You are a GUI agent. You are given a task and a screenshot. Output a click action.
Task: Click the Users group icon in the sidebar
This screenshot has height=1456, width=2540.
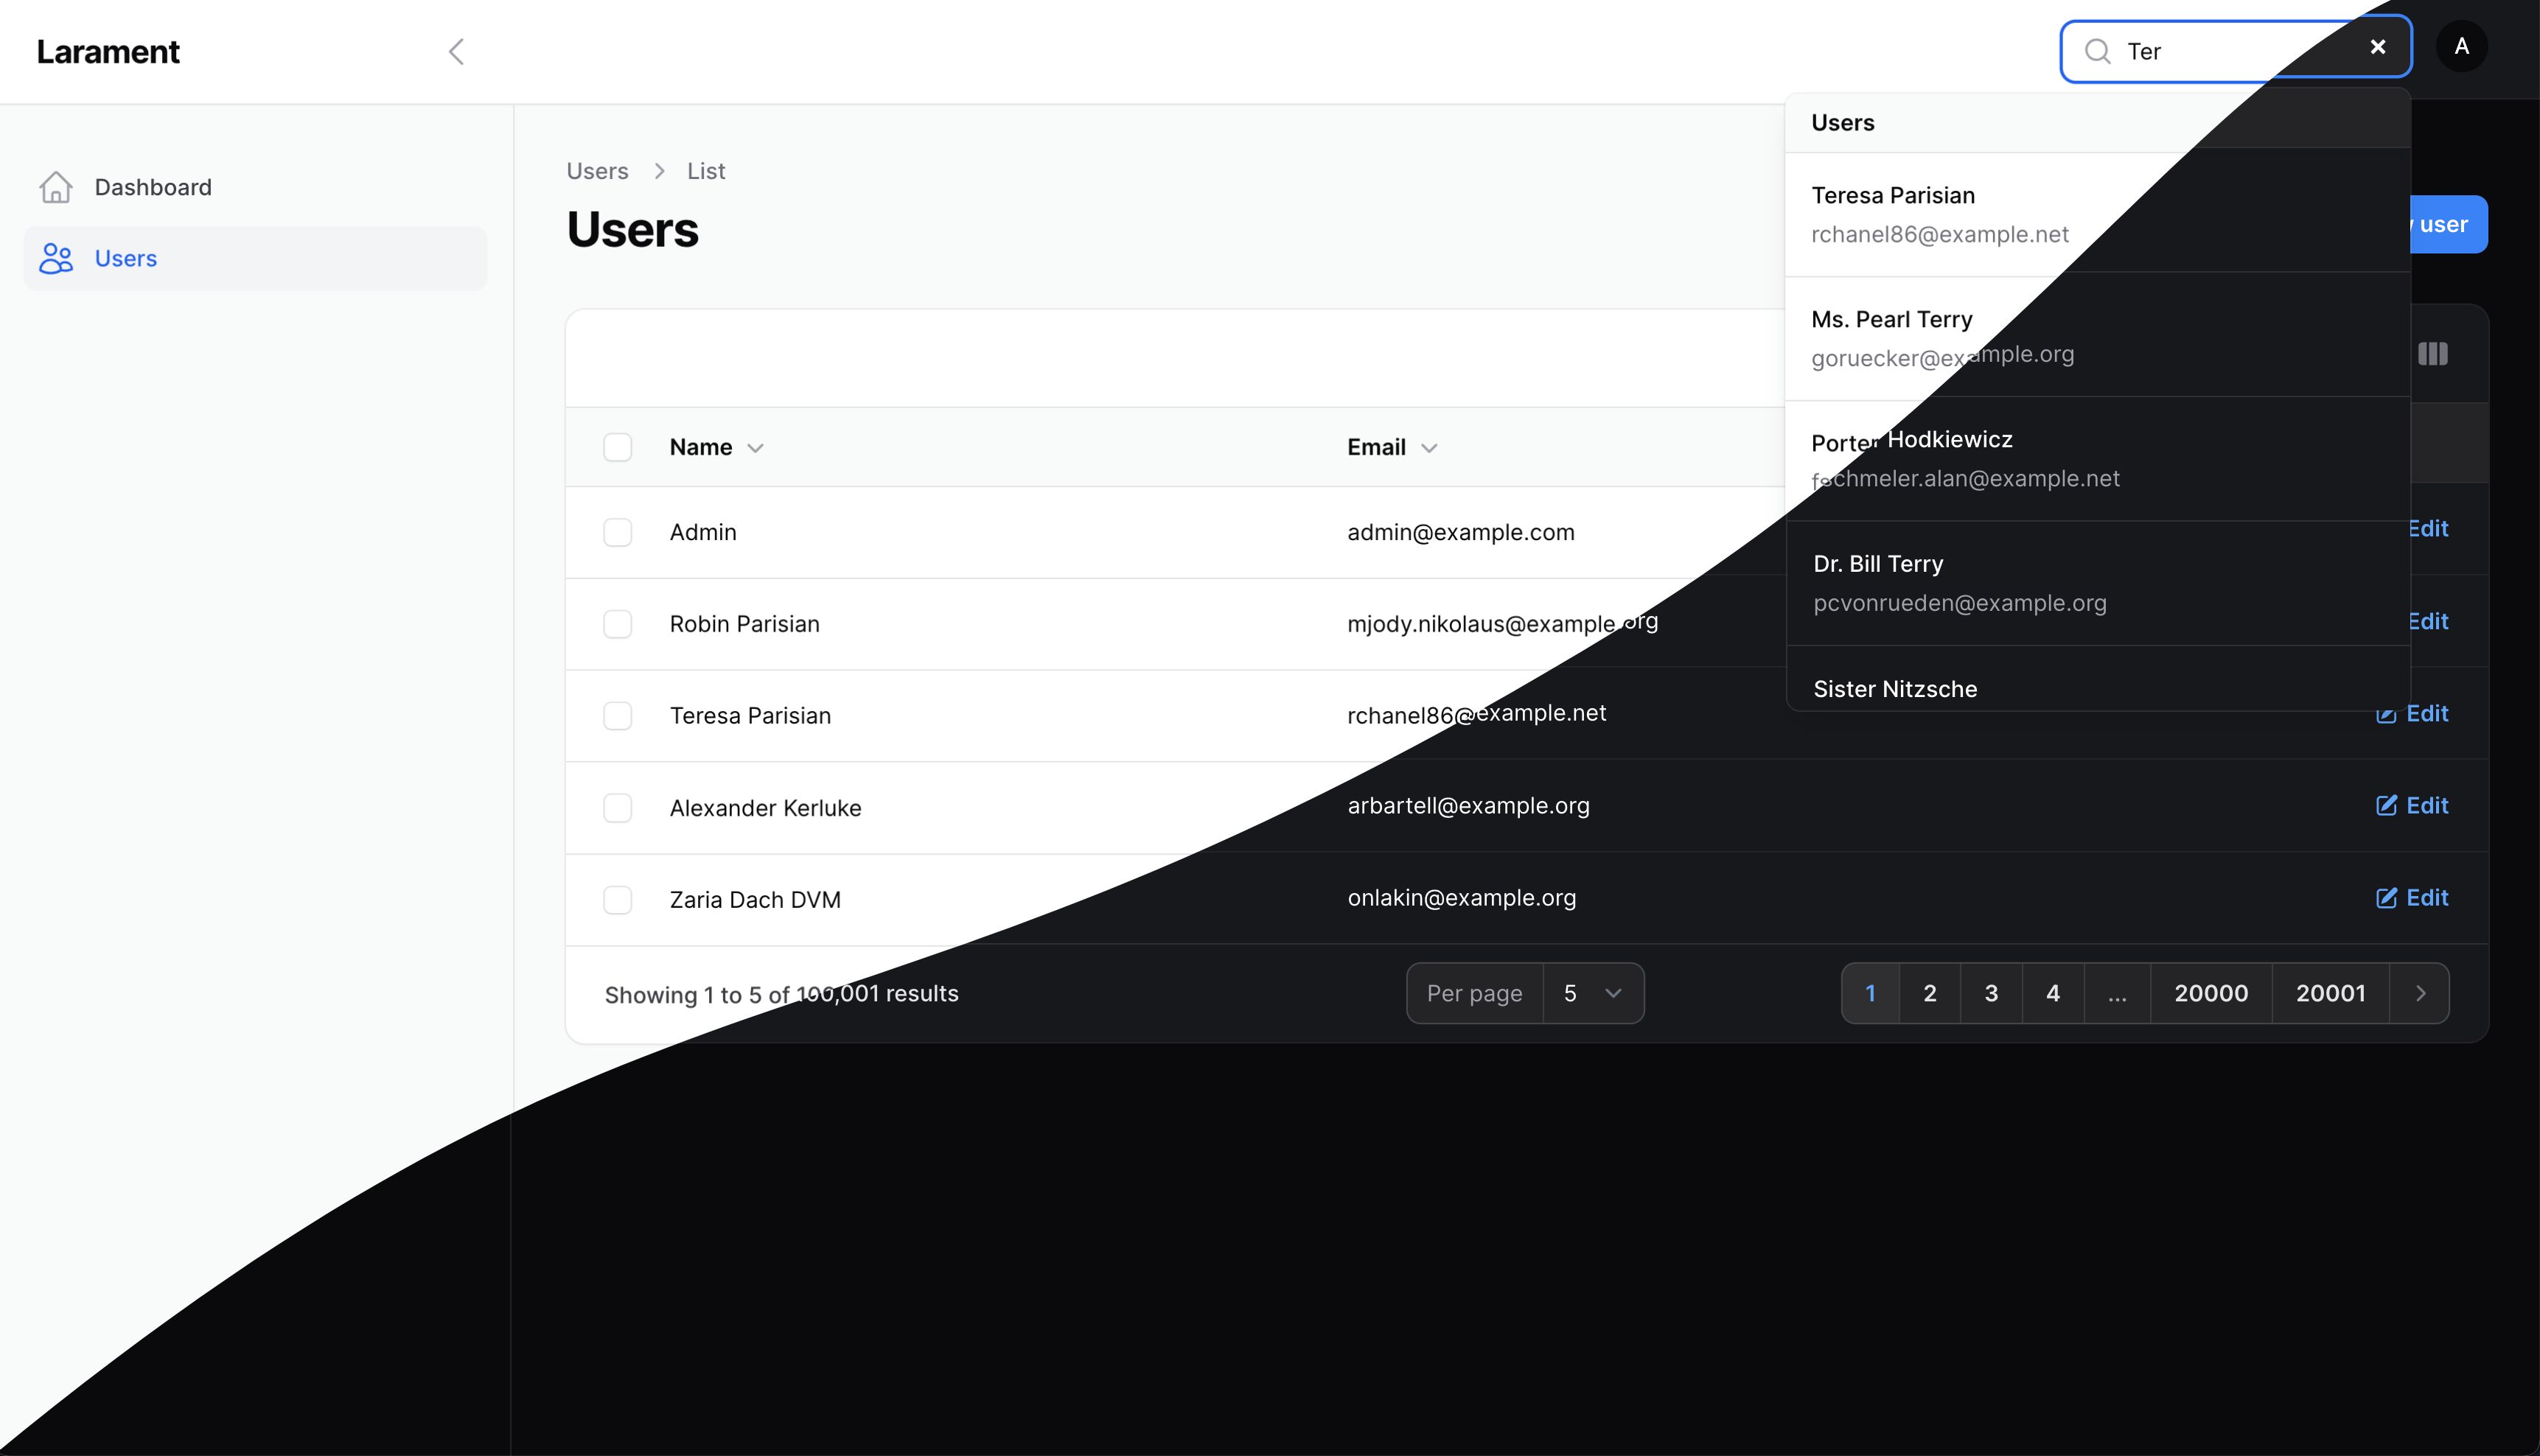point(56,258)
